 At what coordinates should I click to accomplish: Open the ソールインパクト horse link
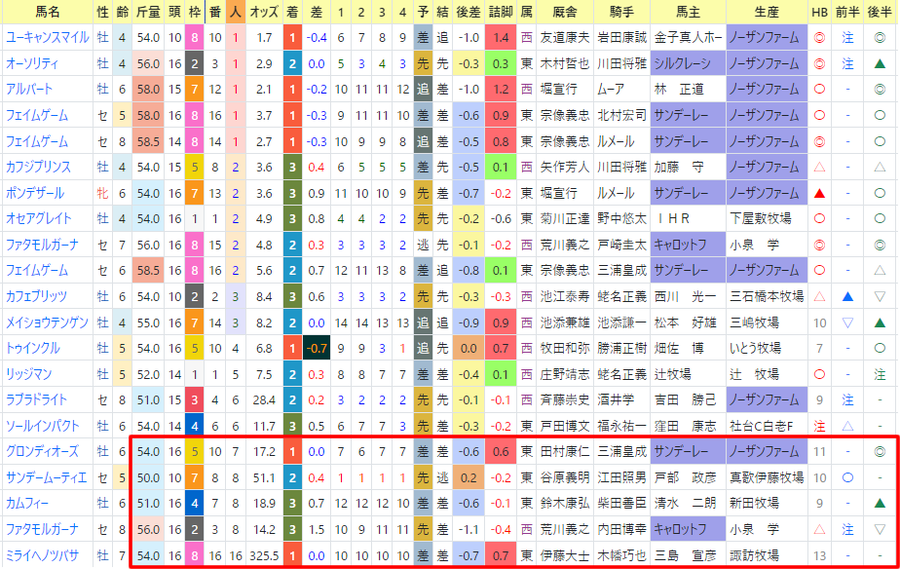(x=42, y=426)
